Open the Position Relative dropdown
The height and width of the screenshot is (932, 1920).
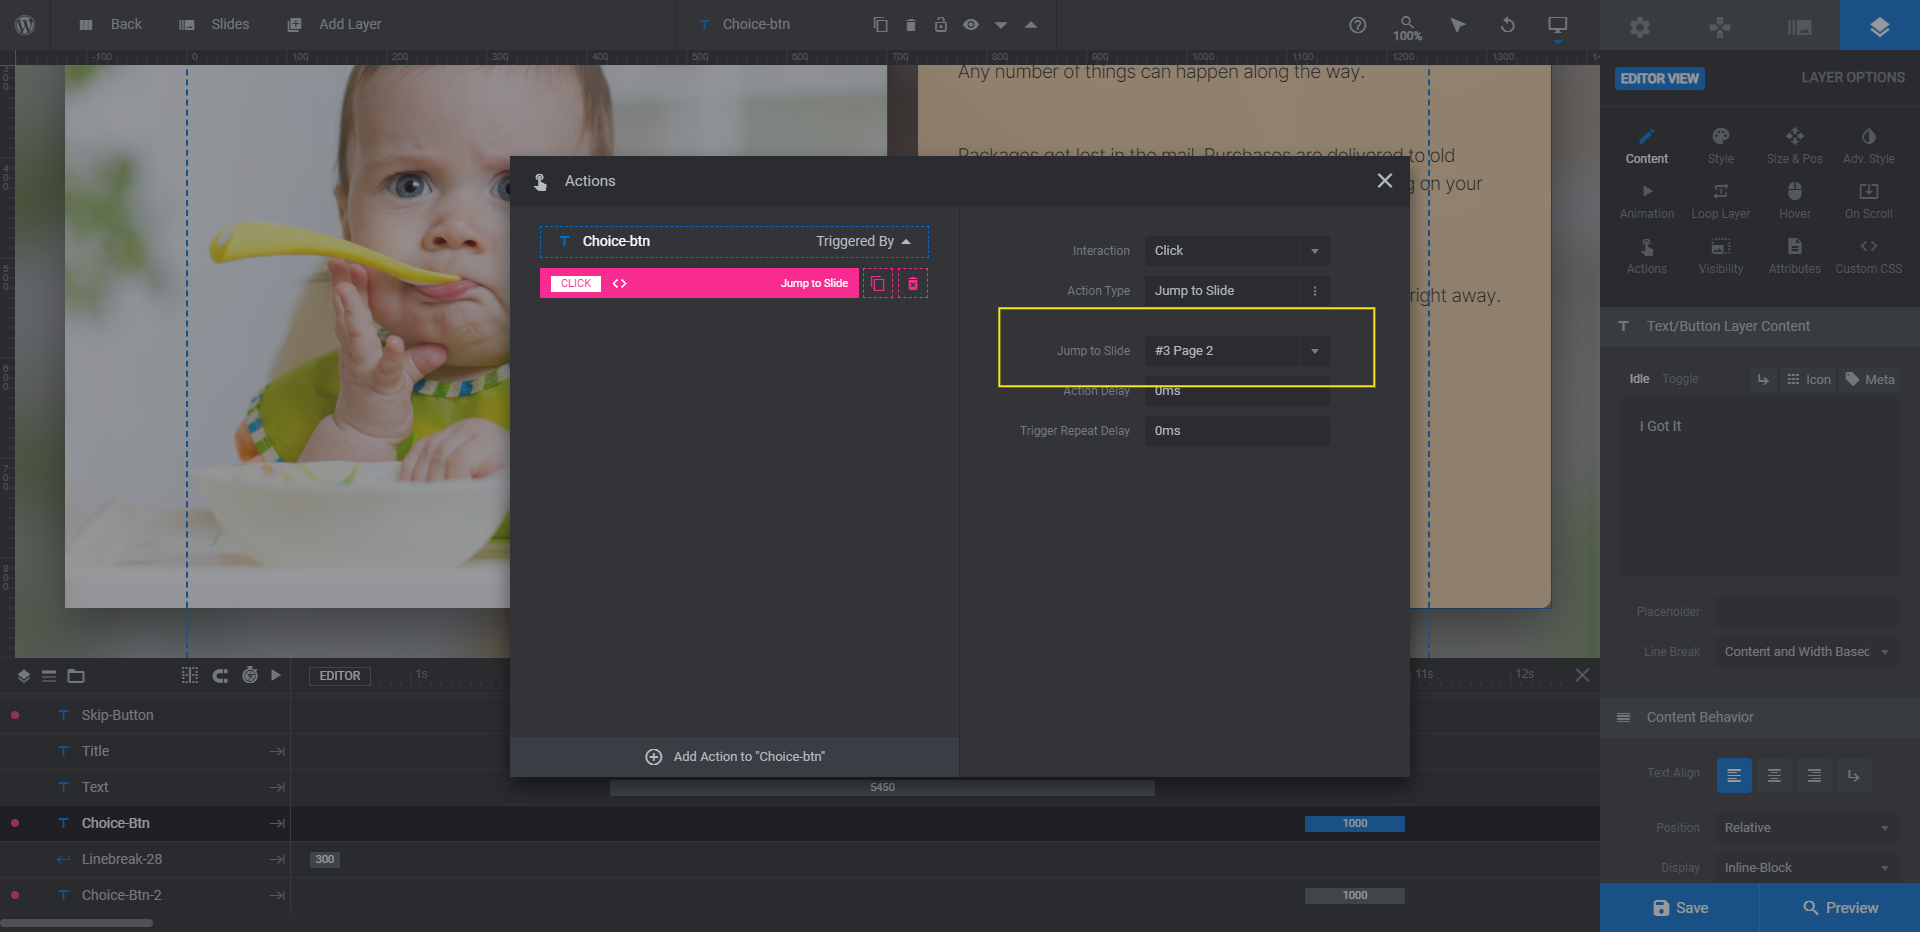point(1807,828)
